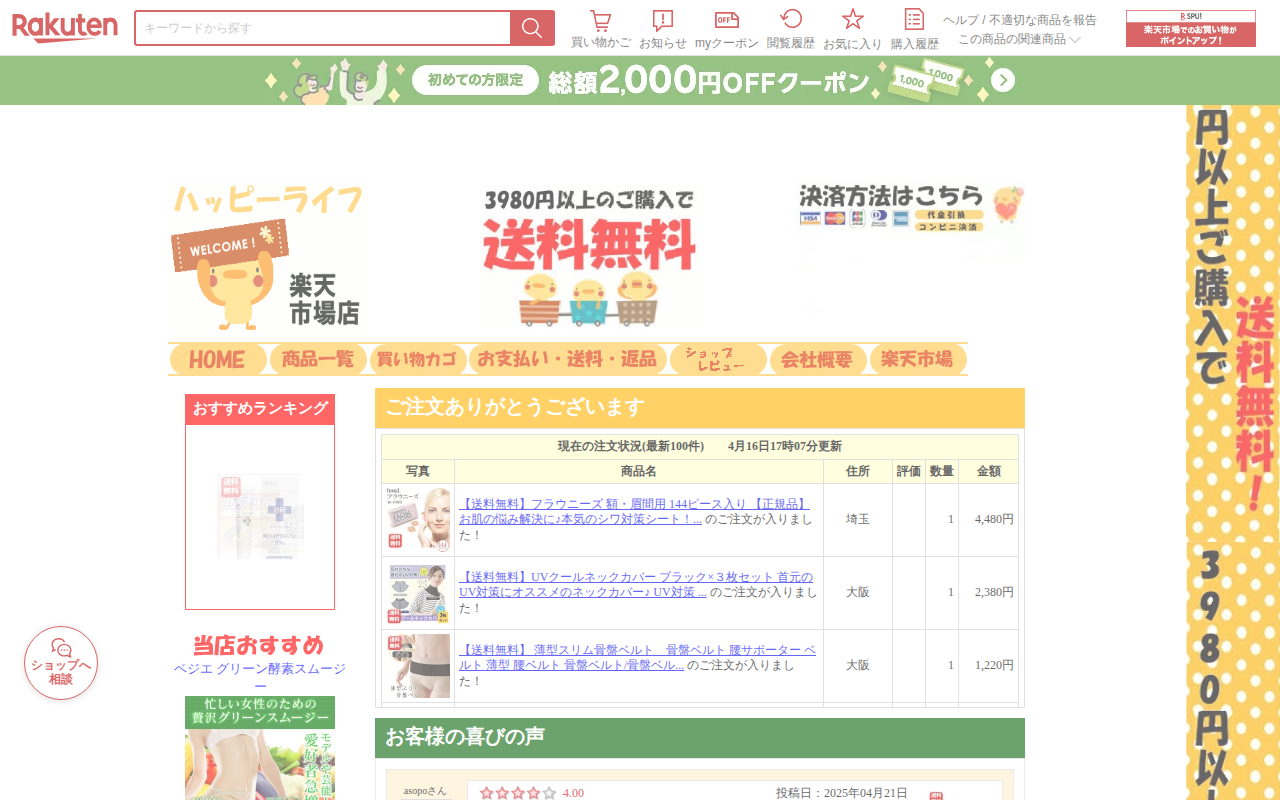The image size is (1280, 800).
Task: Click the 2,000円OFFクーポン banner
Action: (640, 80)
